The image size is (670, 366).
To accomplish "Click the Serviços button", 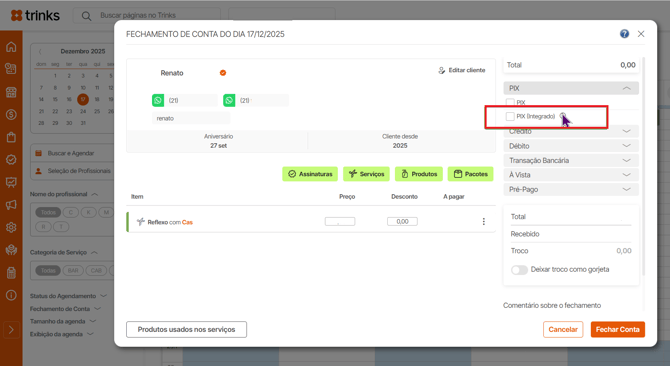I will (x=366, y=174).
